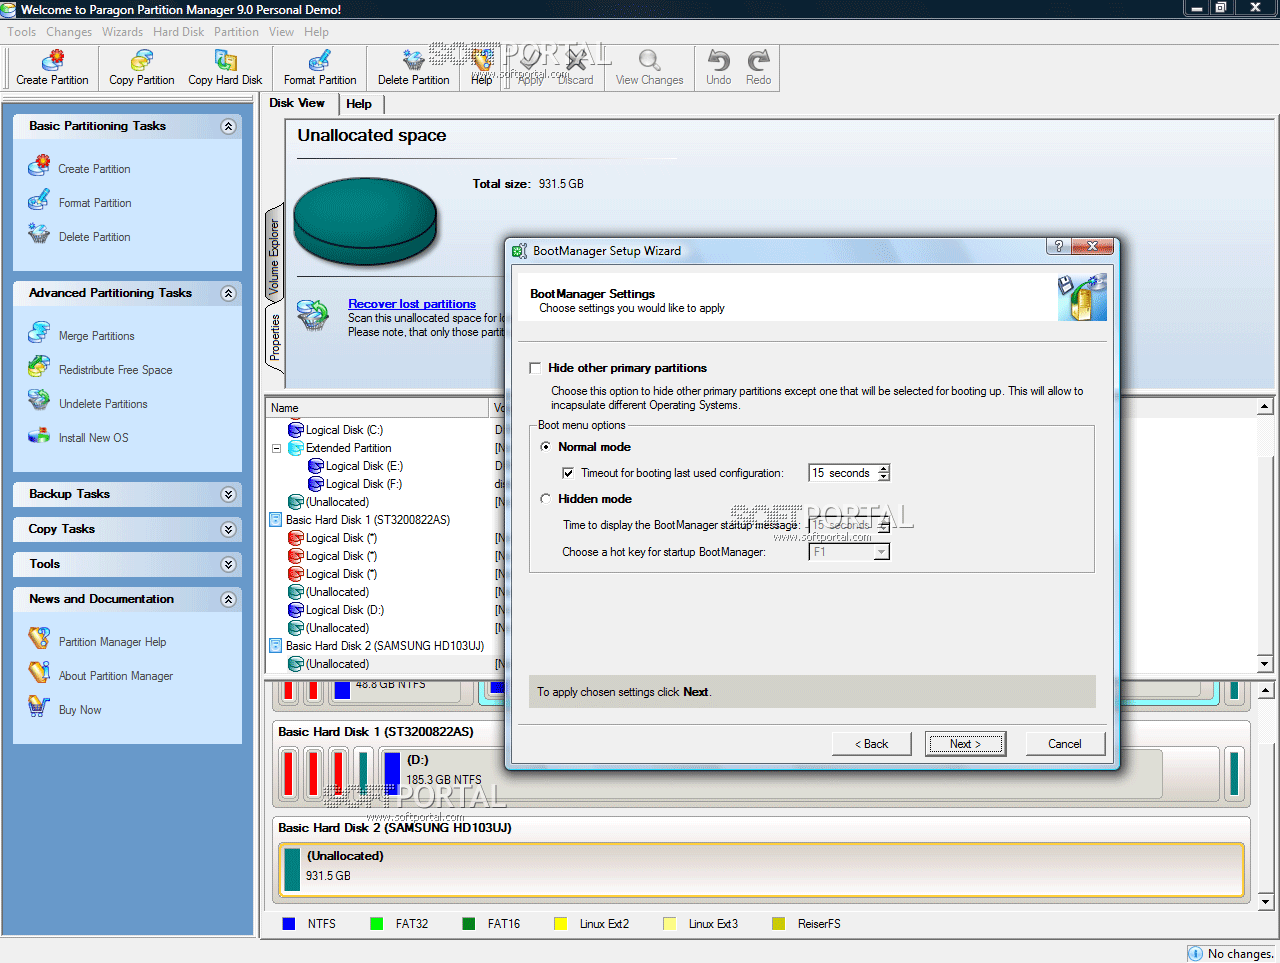Image resolution: width=1280 pixels, height=963 pixels.
Task: Open the Tools menu
Action: point(22,32)
